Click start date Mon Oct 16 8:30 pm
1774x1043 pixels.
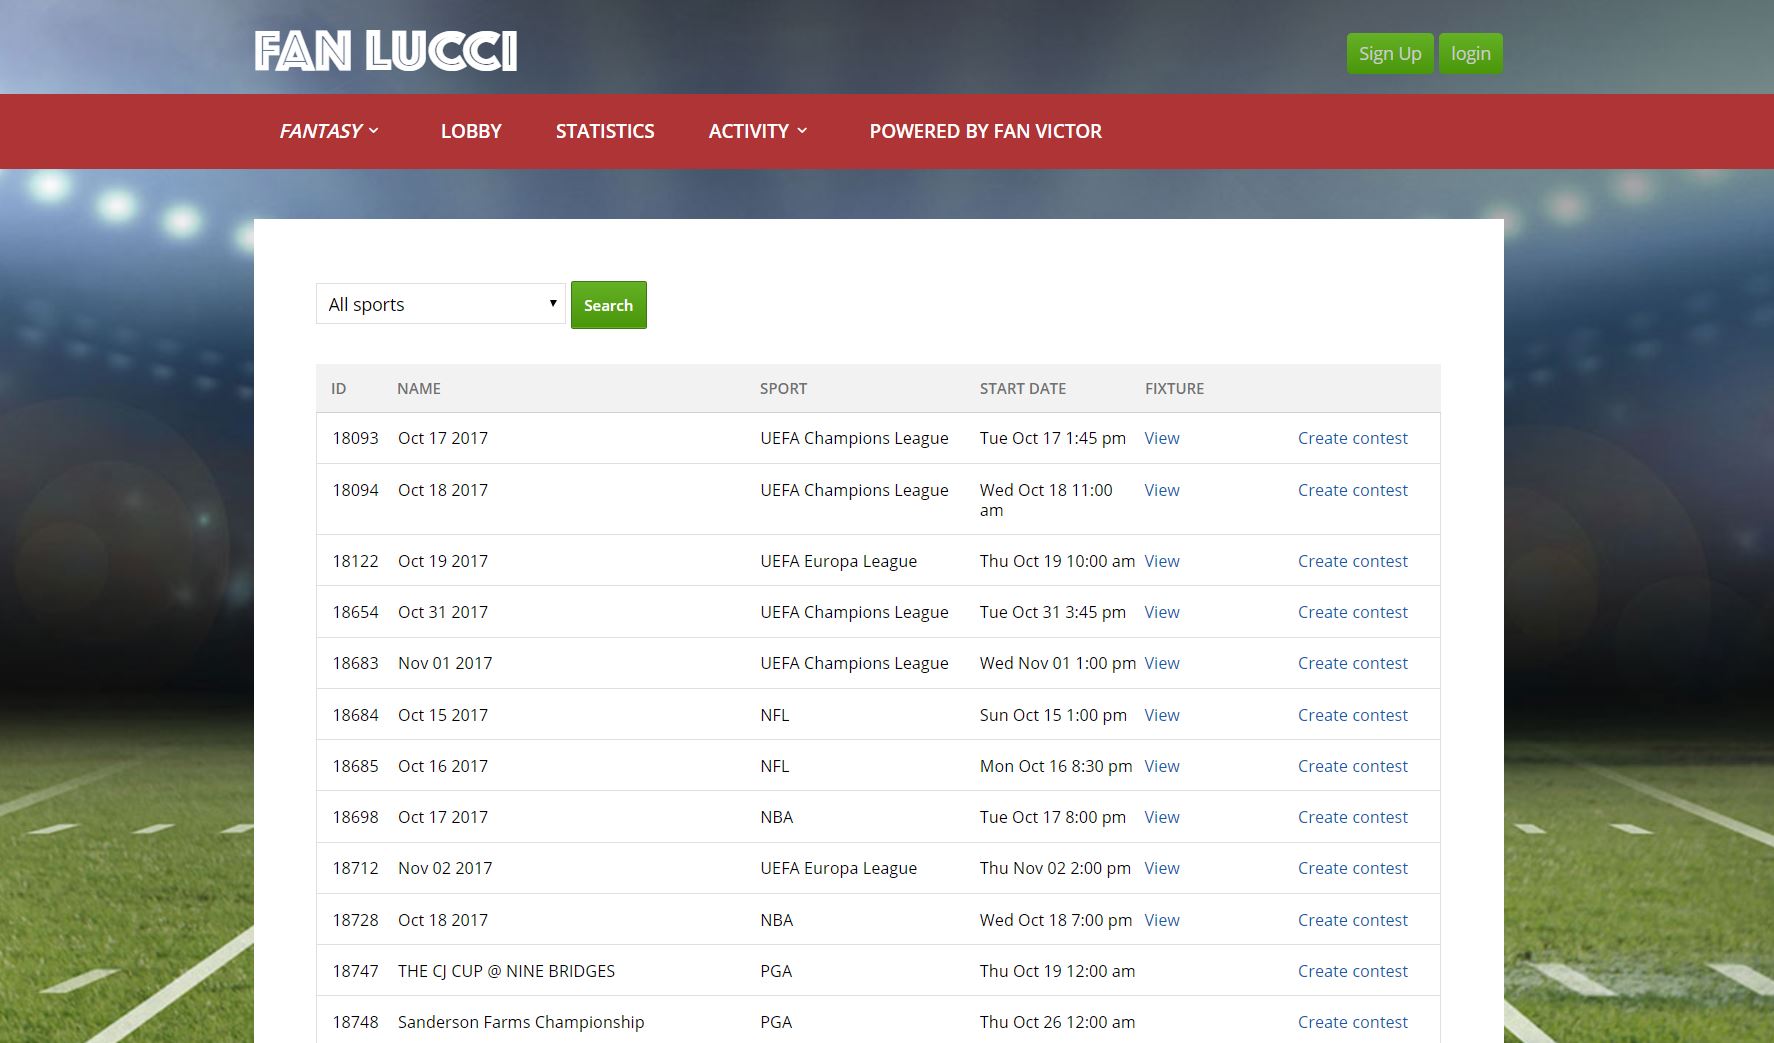[1056, 766]
